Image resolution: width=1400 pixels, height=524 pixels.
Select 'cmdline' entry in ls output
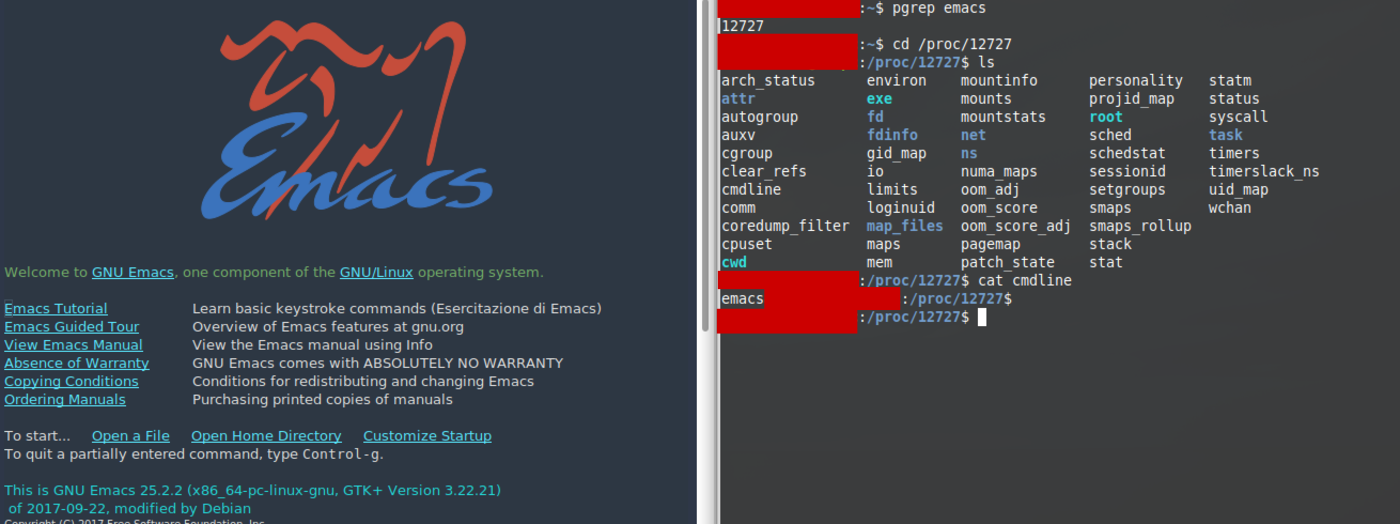coord(751,189)
